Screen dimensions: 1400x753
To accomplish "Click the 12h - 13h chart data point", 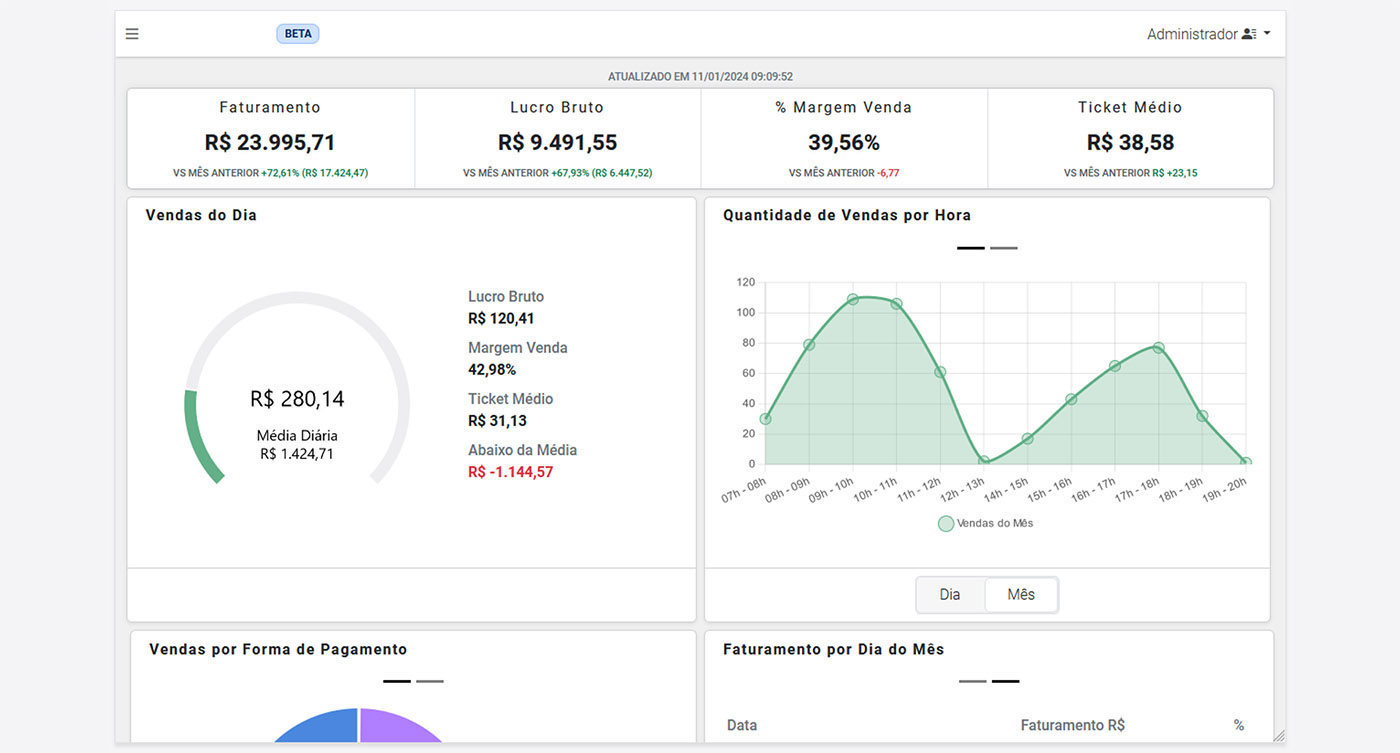I will pos(984,461).
